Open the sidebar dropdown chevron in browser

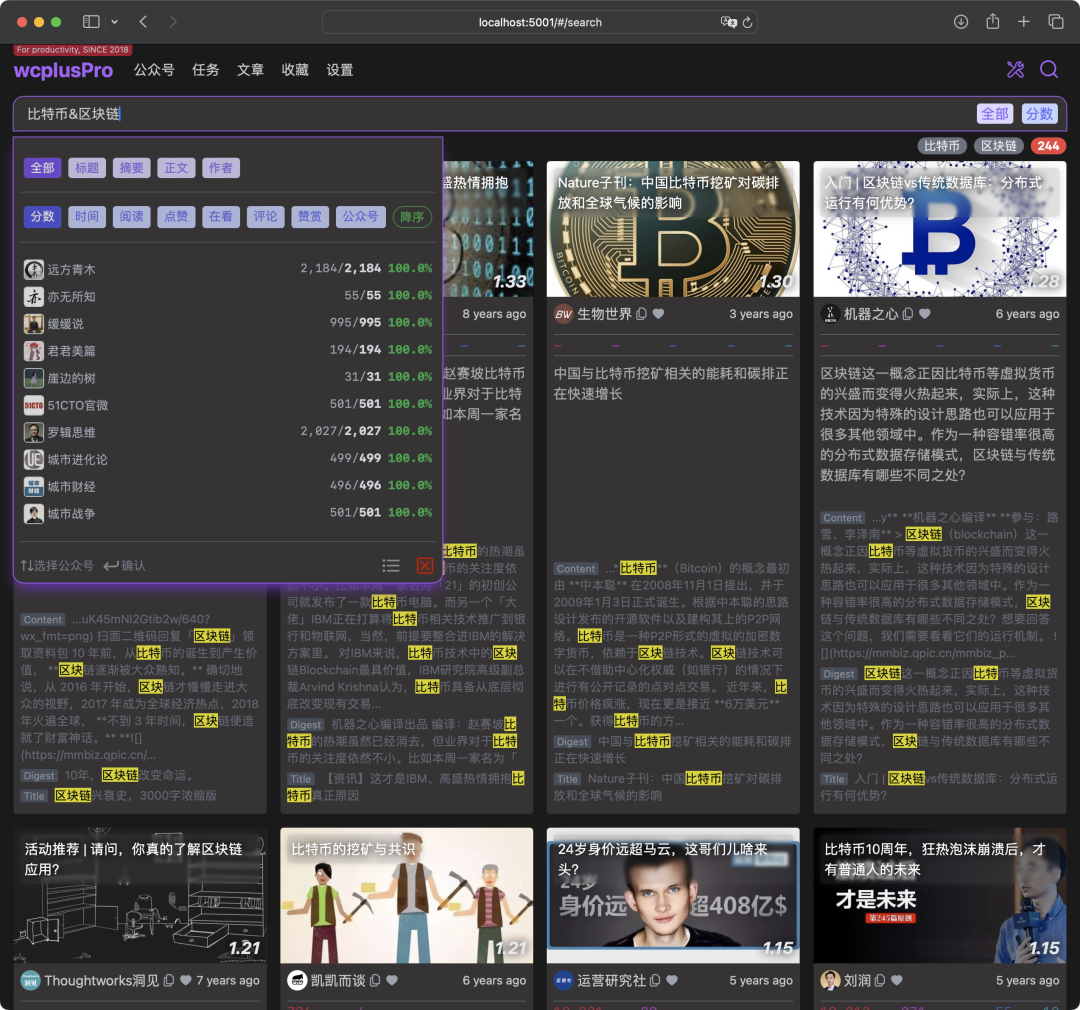[x=114, y=22]
